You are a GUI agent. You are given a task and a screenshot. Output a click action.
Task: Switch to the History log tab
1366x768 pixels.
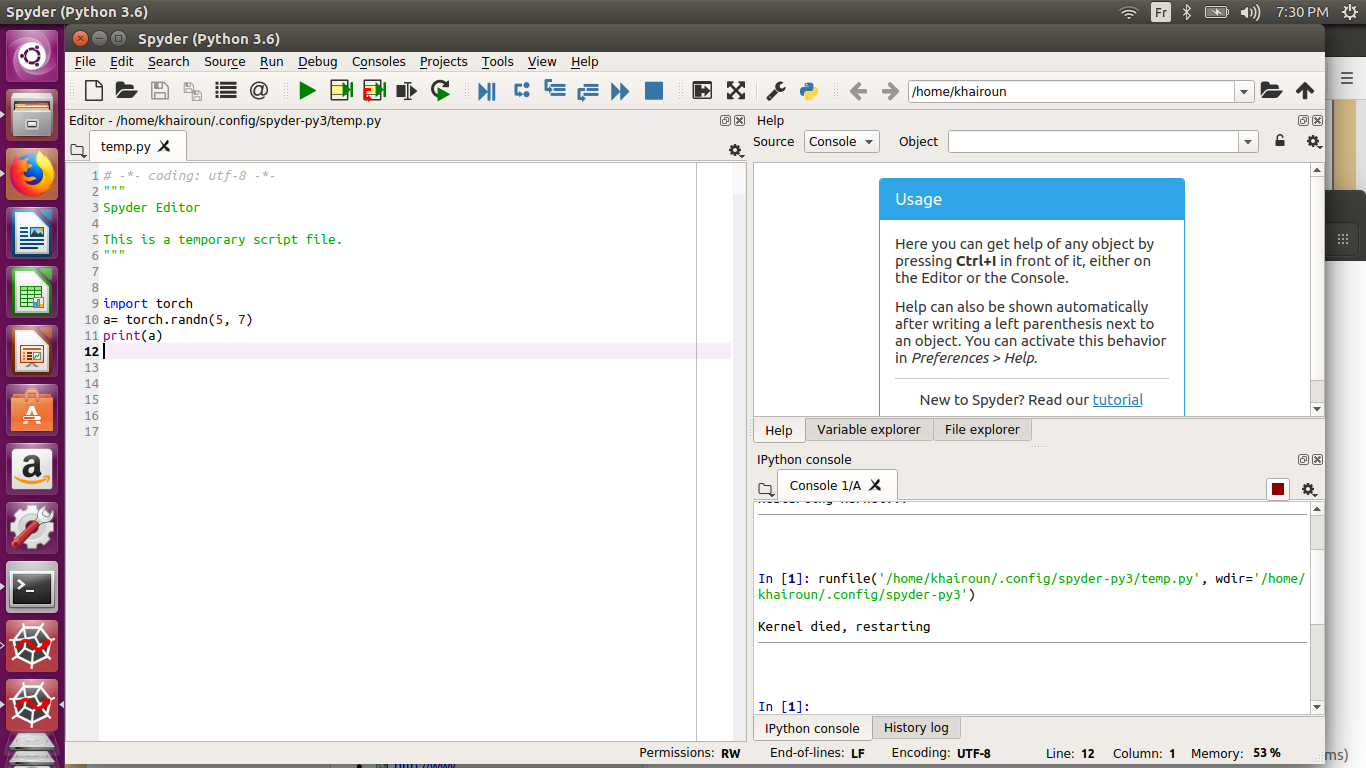[916, 728]
